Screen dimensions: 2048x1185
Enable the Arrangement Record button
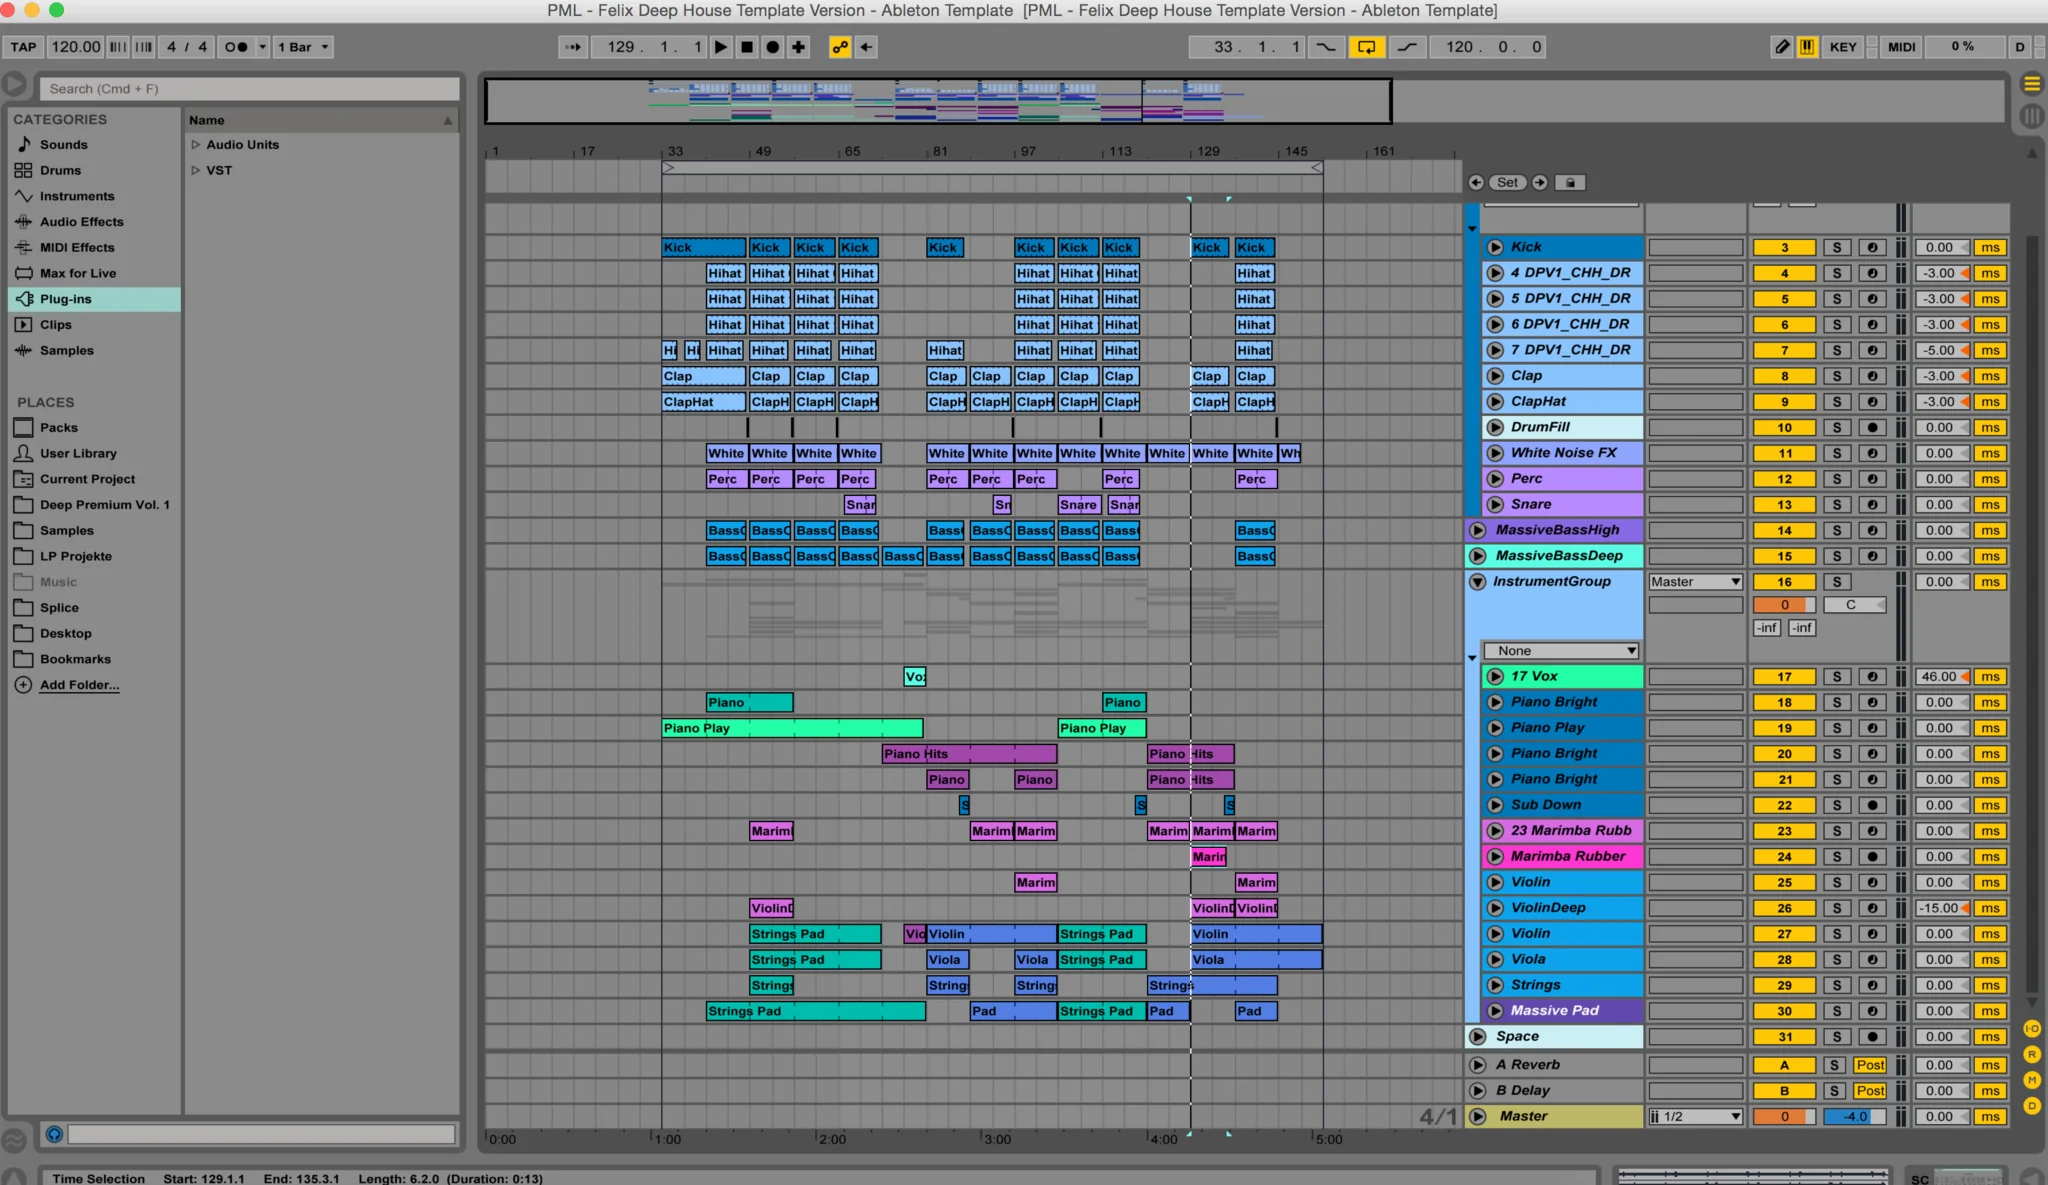772,47
